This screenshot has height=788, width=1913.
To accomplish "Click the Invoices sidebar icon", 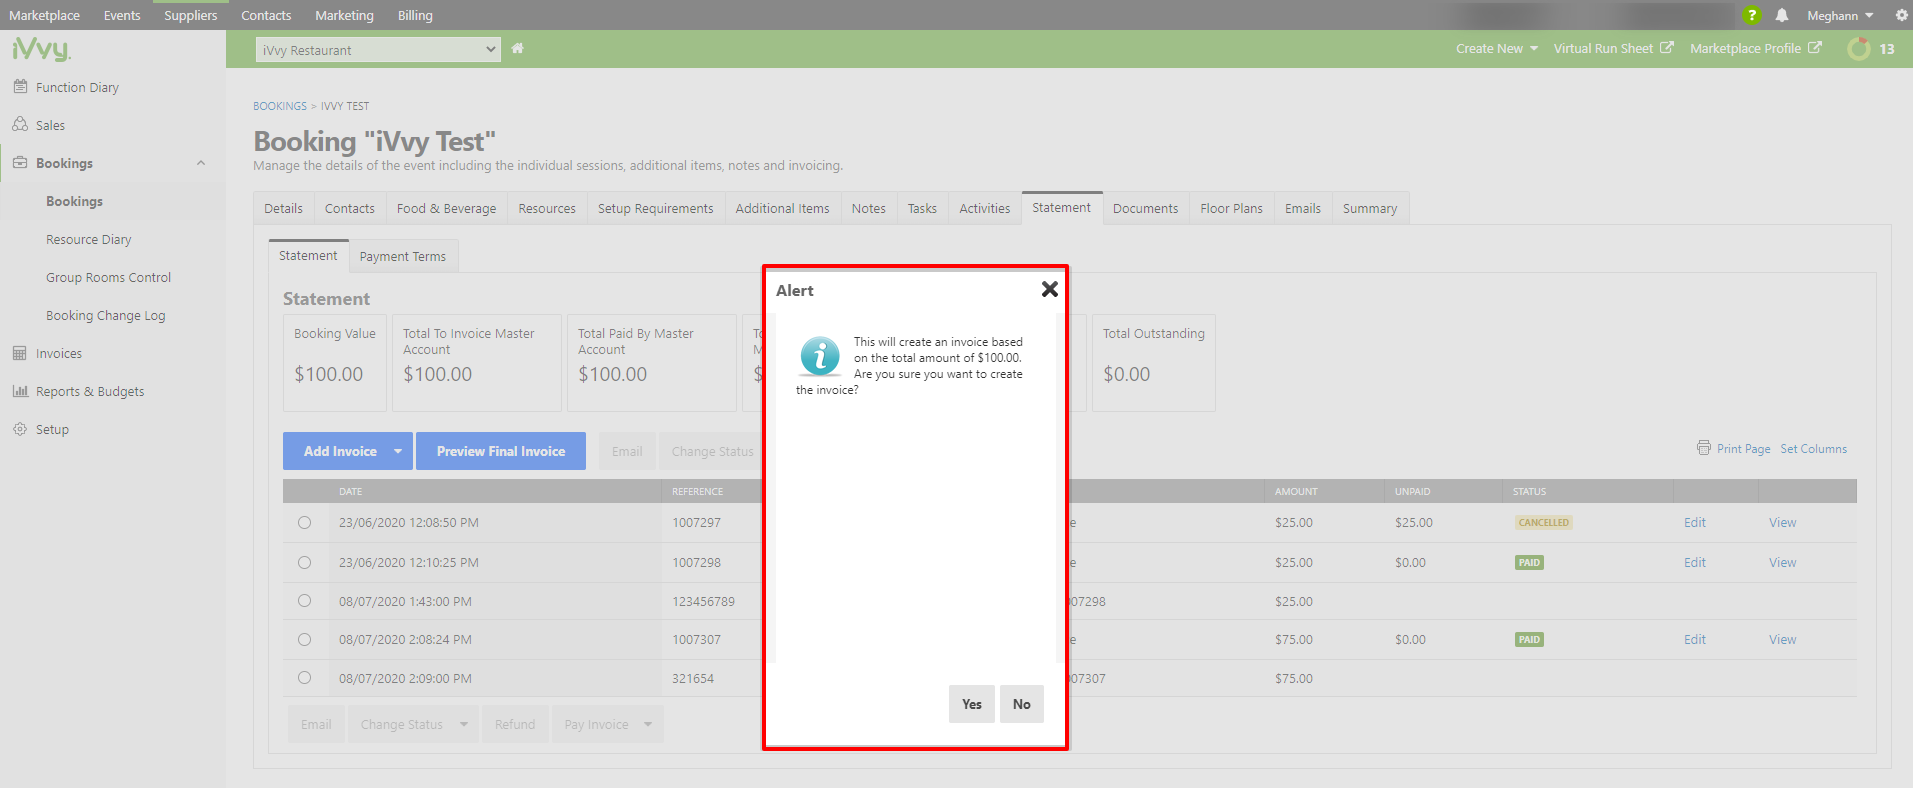I will pos(20,353).
